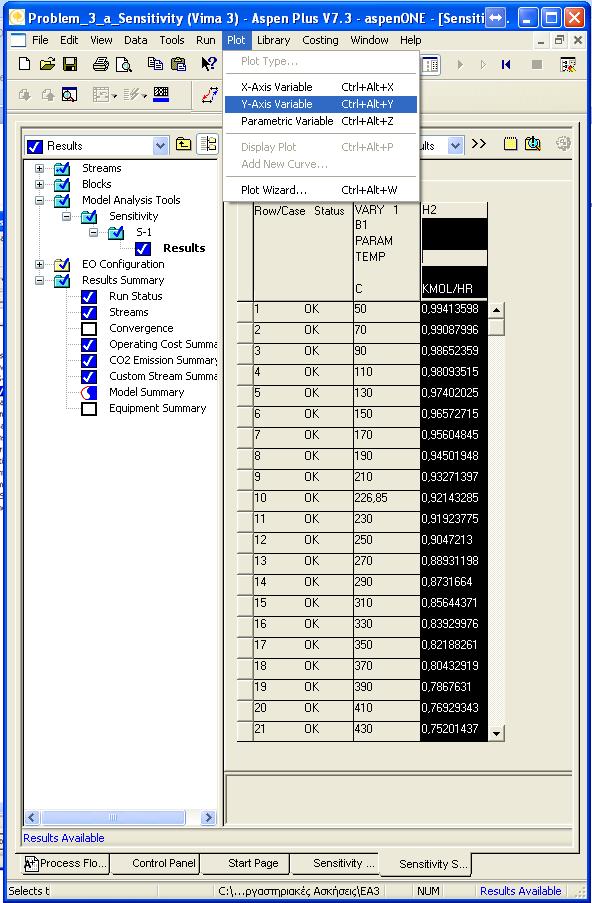Screen dimensions: 592x903
Task: Collapse the S-1 tree node
Action: 93,233
